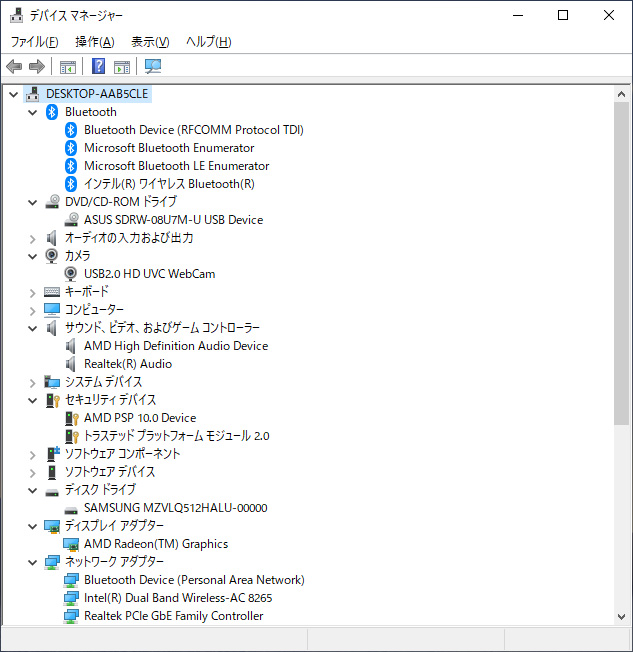Click the DVD/CD-ROM ドライブ disc icon
The height and width of the screenshot is (652, 633).
pos(52,202)
